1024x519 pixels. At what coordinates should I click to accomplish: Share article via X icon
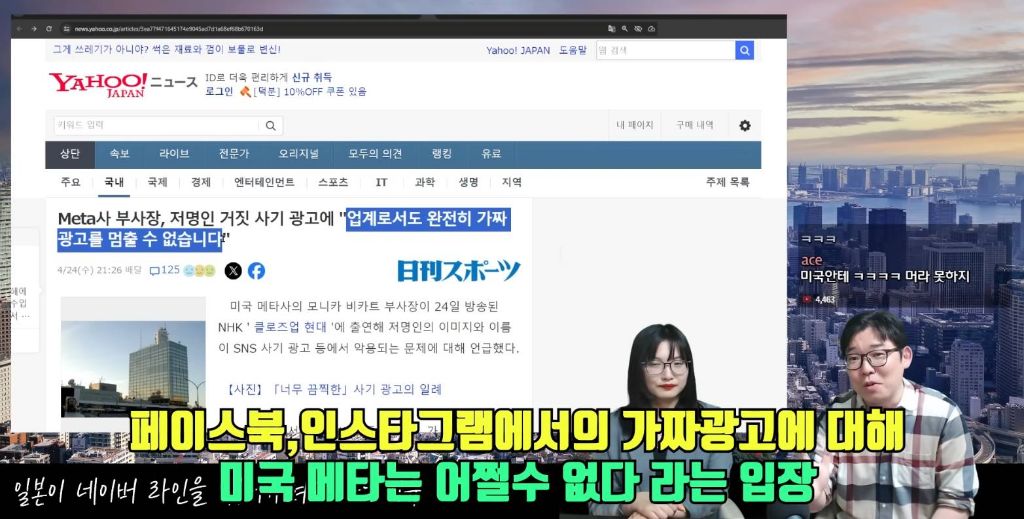(x=233, y=271)
